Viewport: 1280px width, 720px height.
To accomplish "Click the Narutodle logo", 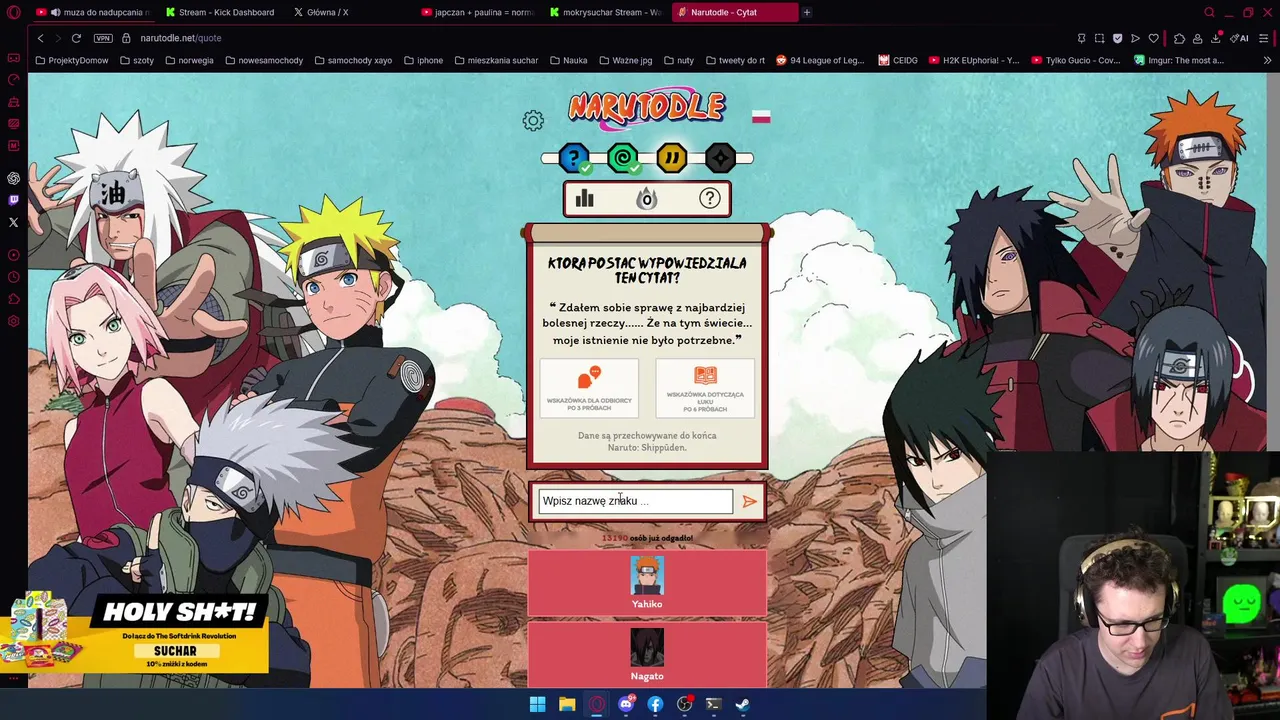I will tap(647, 108).
